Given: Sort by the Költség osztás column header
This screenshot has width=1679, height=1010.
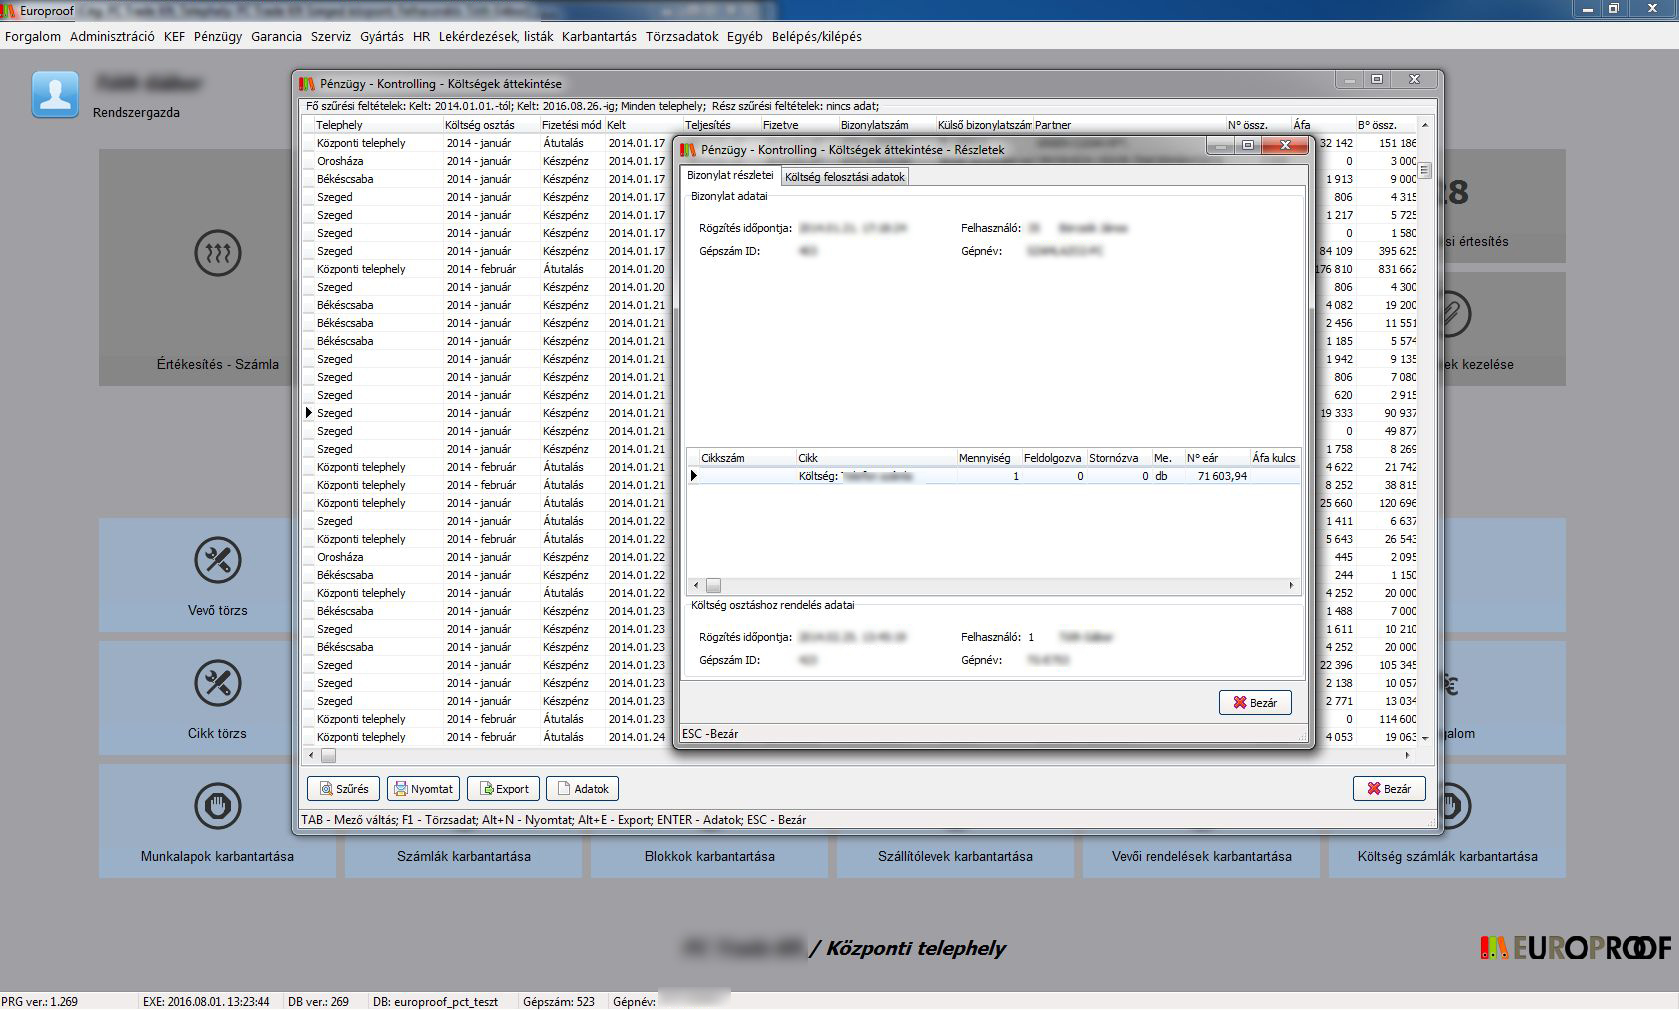Looking at the screenshot, I should (480, 125).
